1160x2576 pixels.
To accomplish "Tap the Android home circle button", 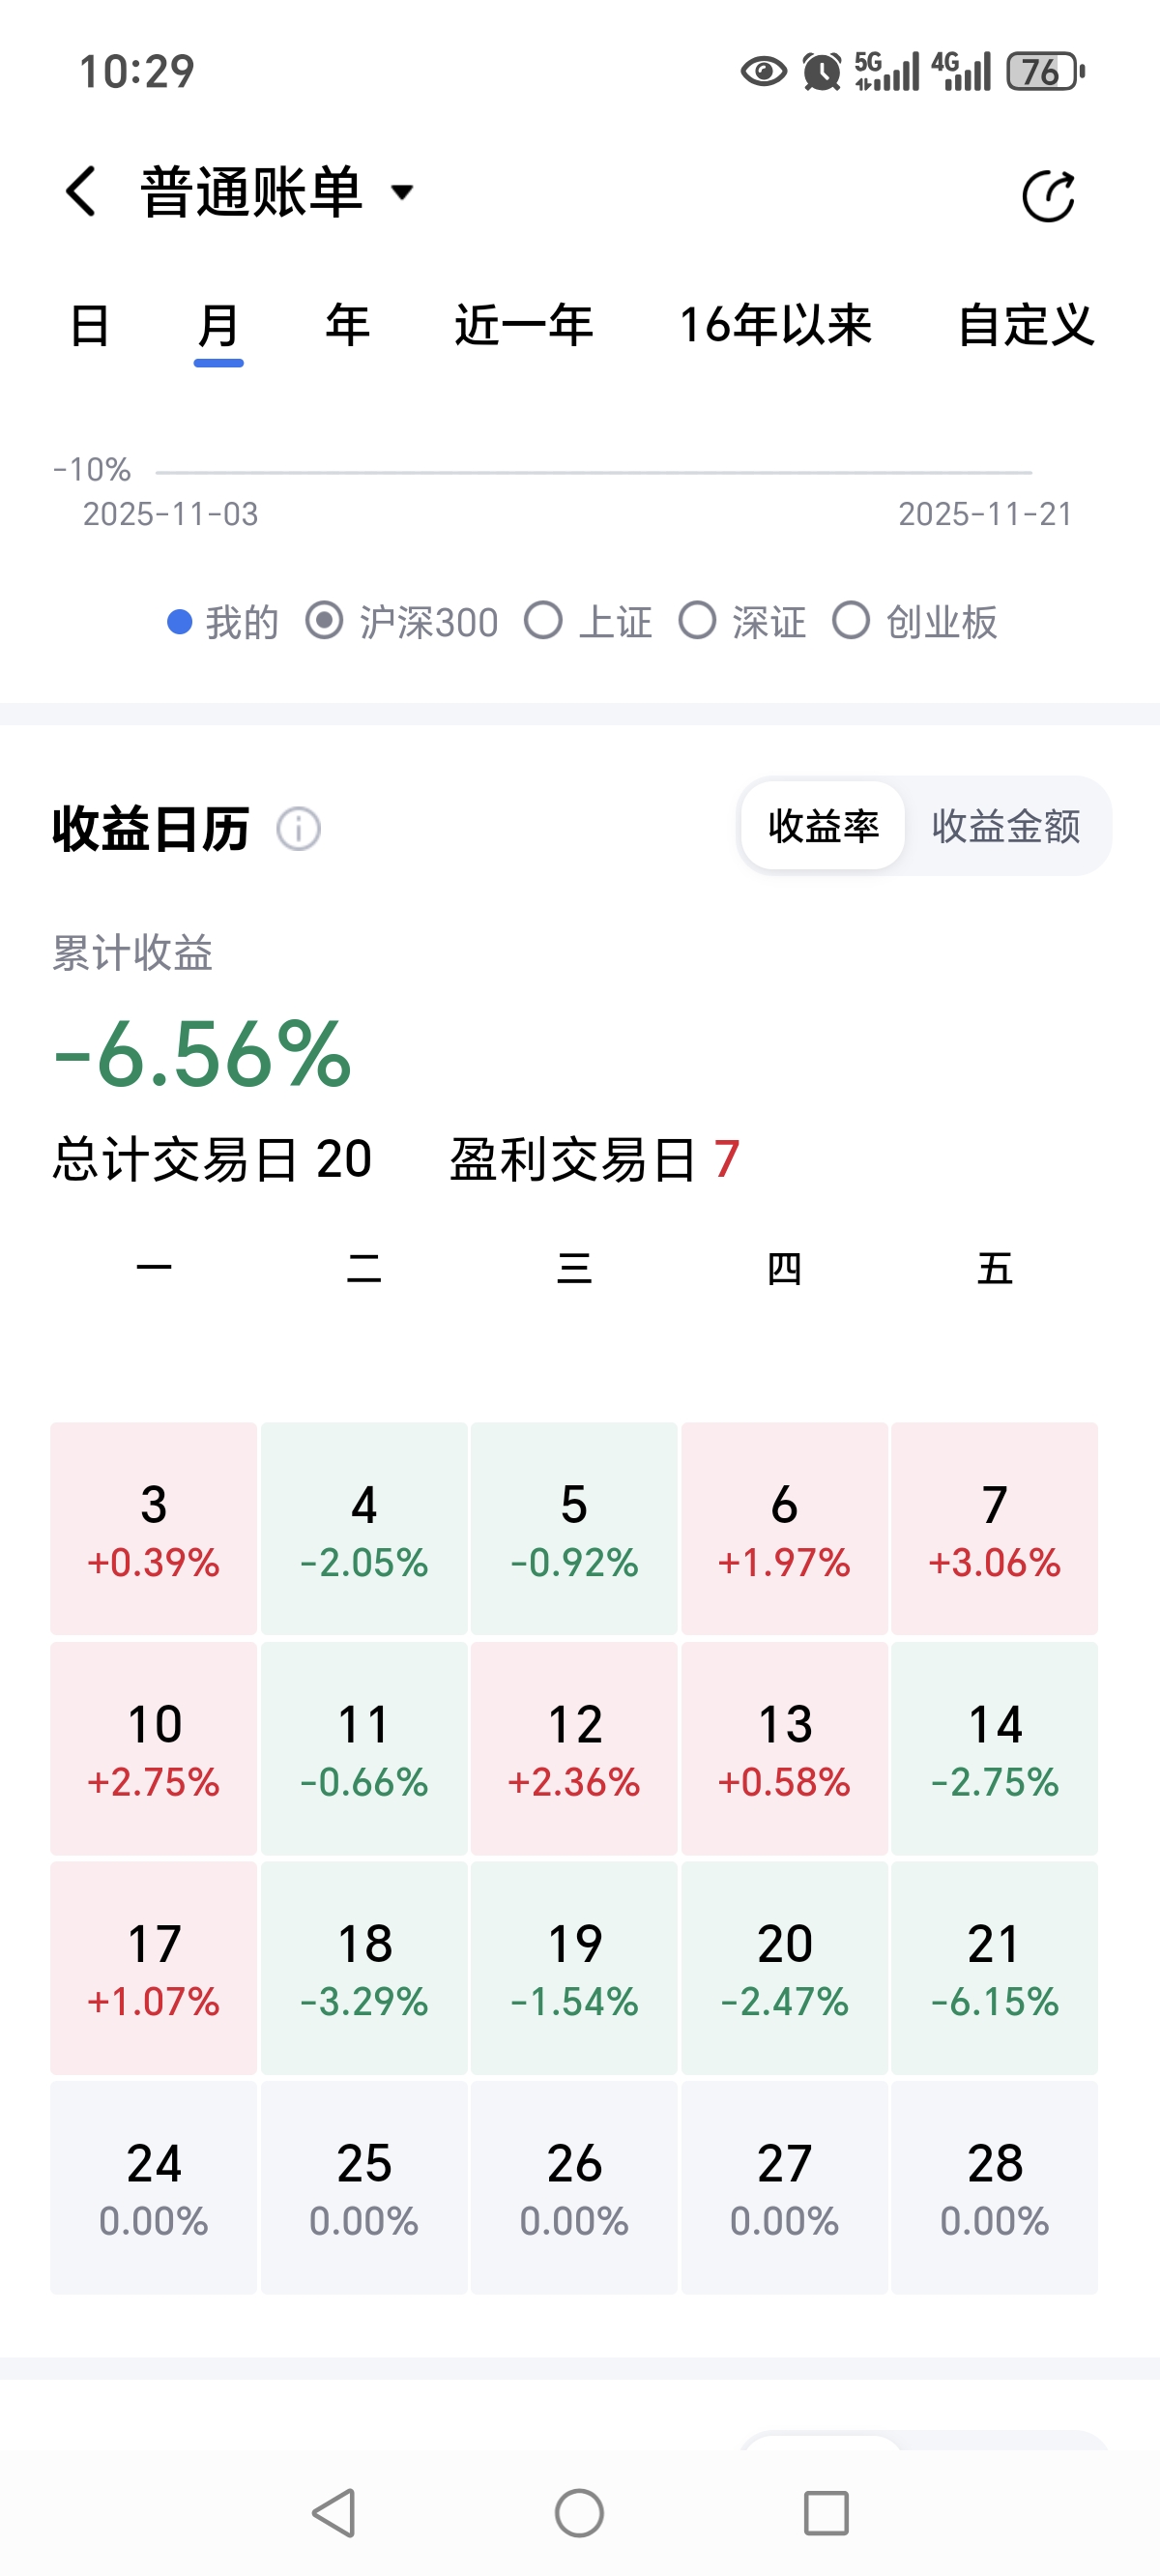I will 579,2512.
